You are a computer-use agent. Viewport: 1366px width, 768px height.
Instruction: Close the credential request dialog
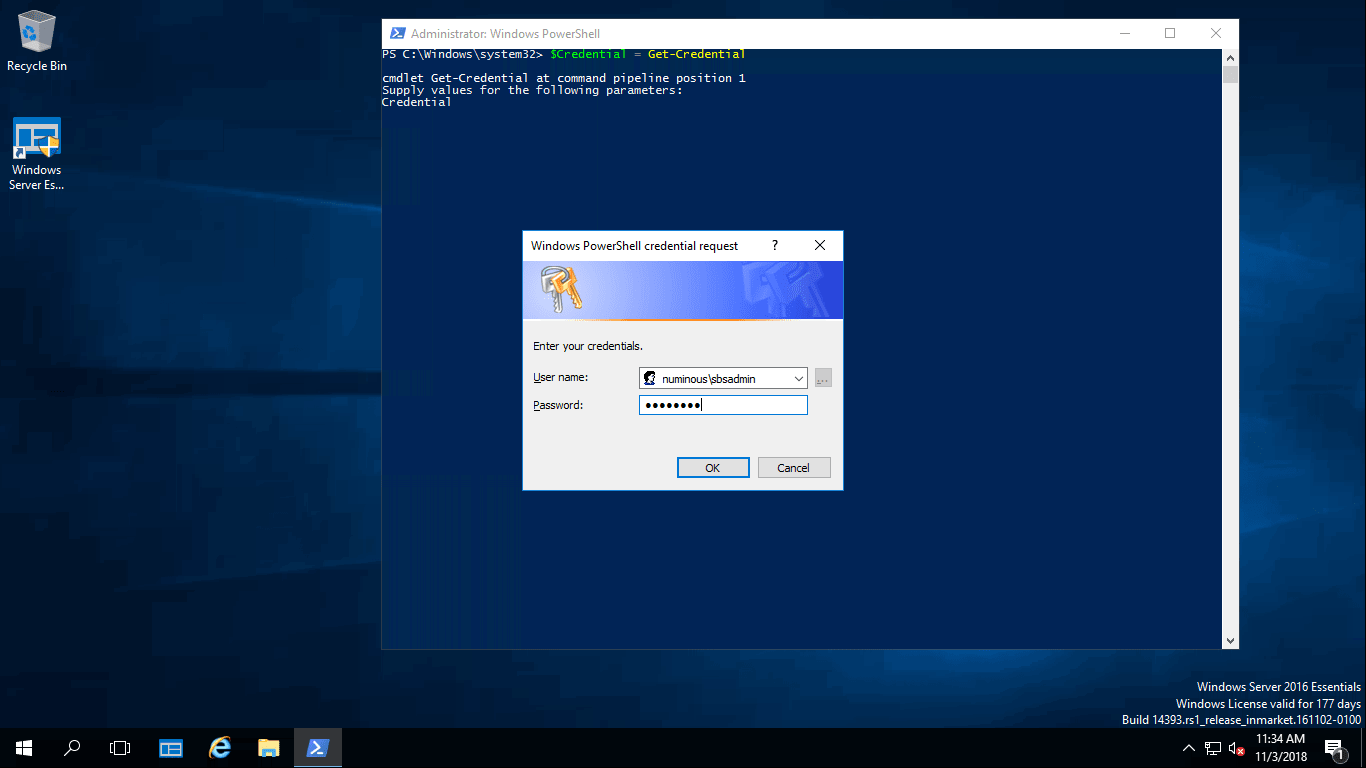click(x=820, y=245)
